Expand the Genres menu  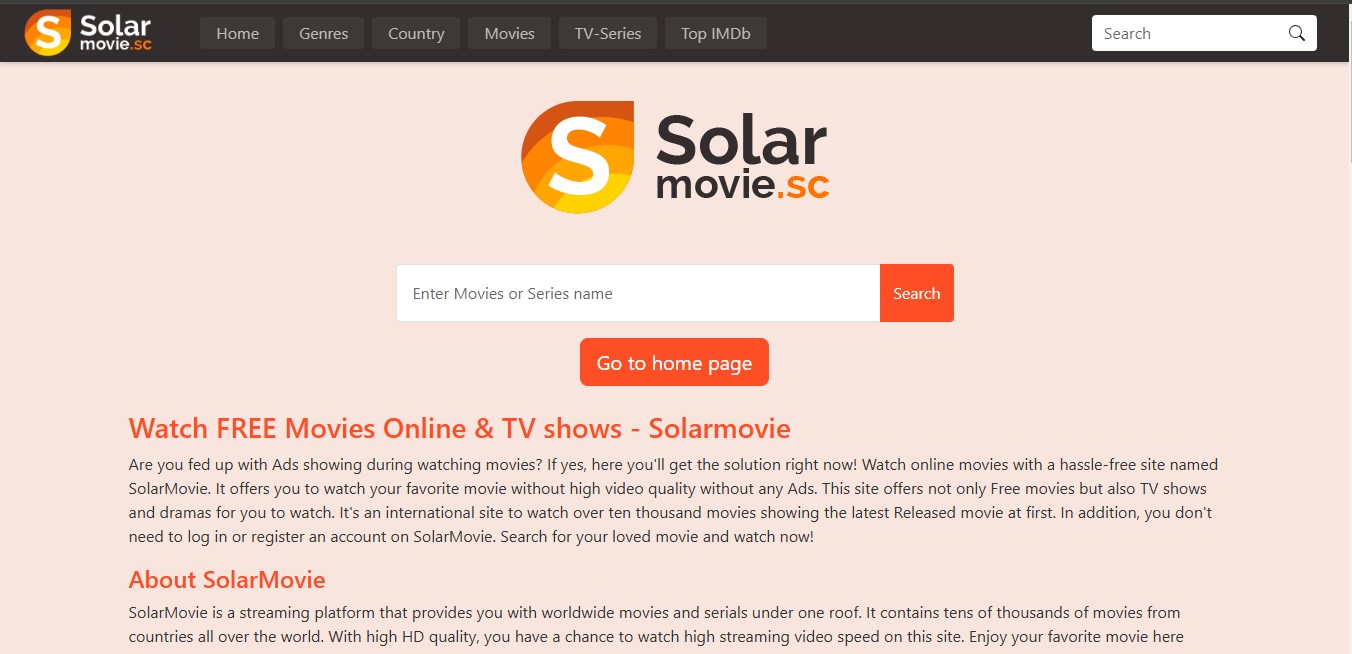(x=324, y=33)
